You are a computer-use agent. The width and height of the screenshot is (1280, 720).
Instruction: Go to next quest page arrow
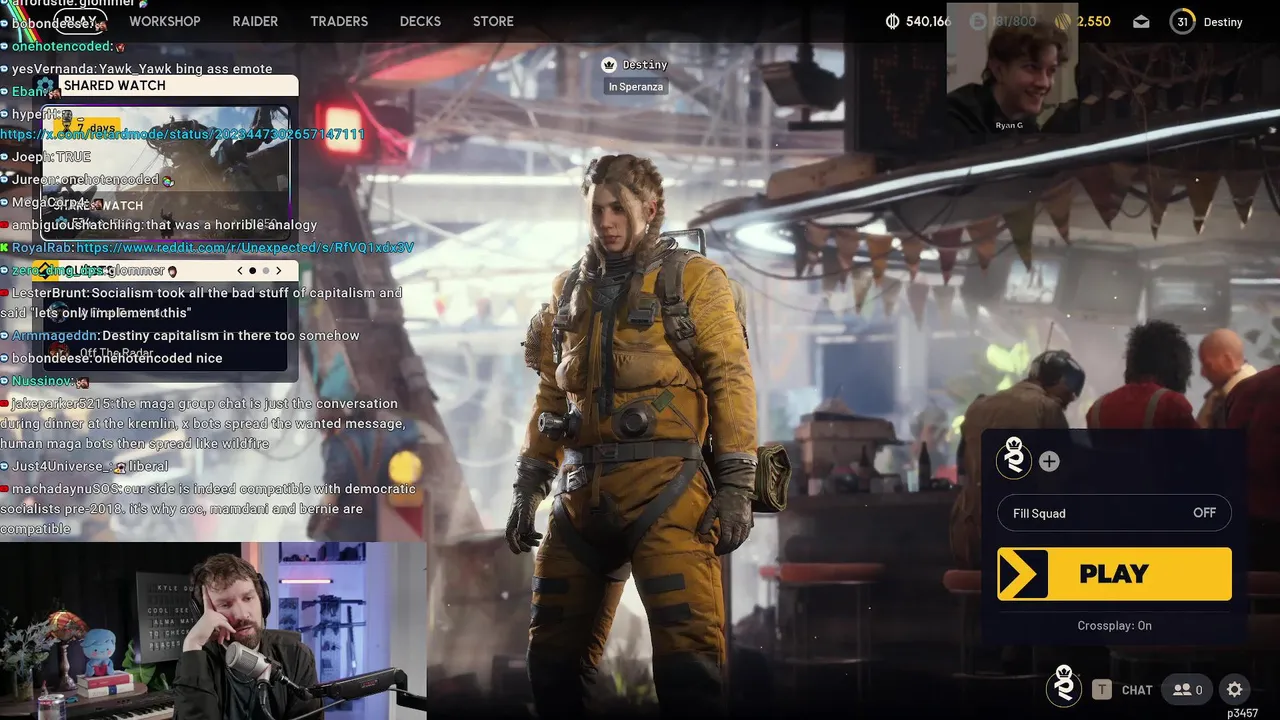(x=279, y=271)
